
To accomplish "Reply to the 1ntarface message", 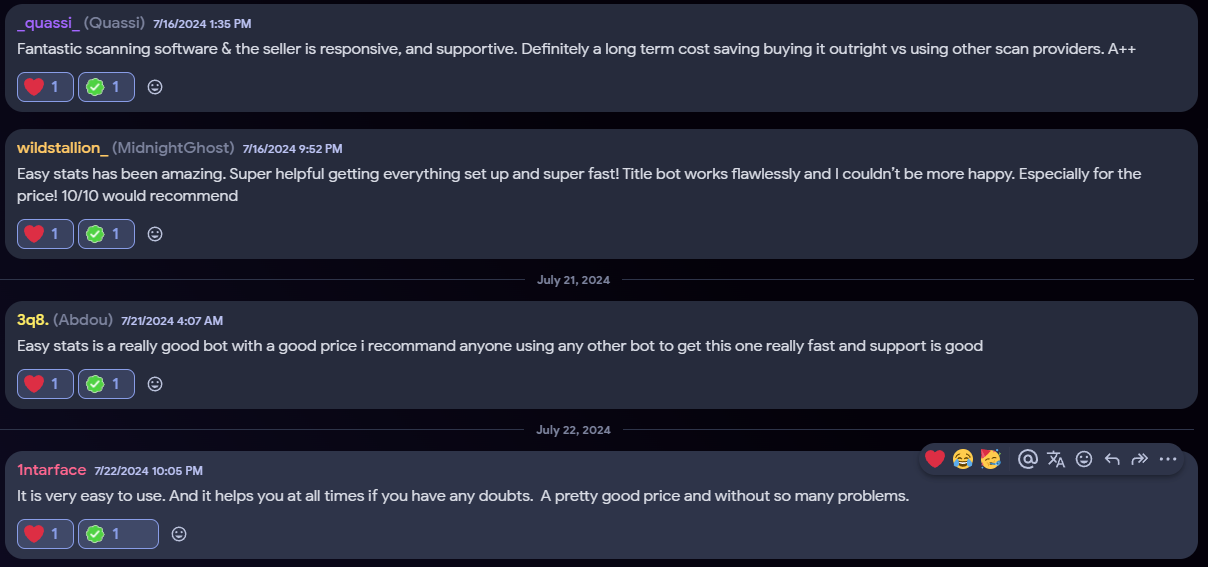I will [x=1112, y=459].
